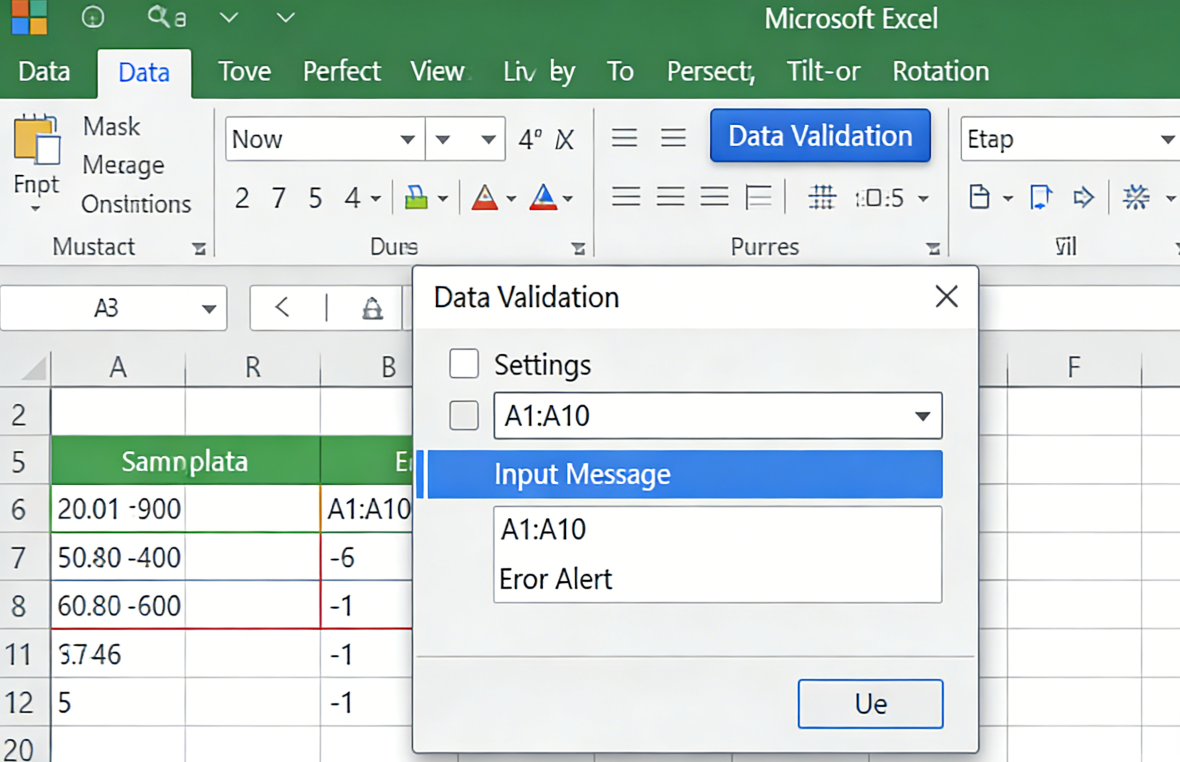The image size is (1180, 762).
Task: Toggle the checkbox beside the A1:A10 dropdown
Action: 464,415
